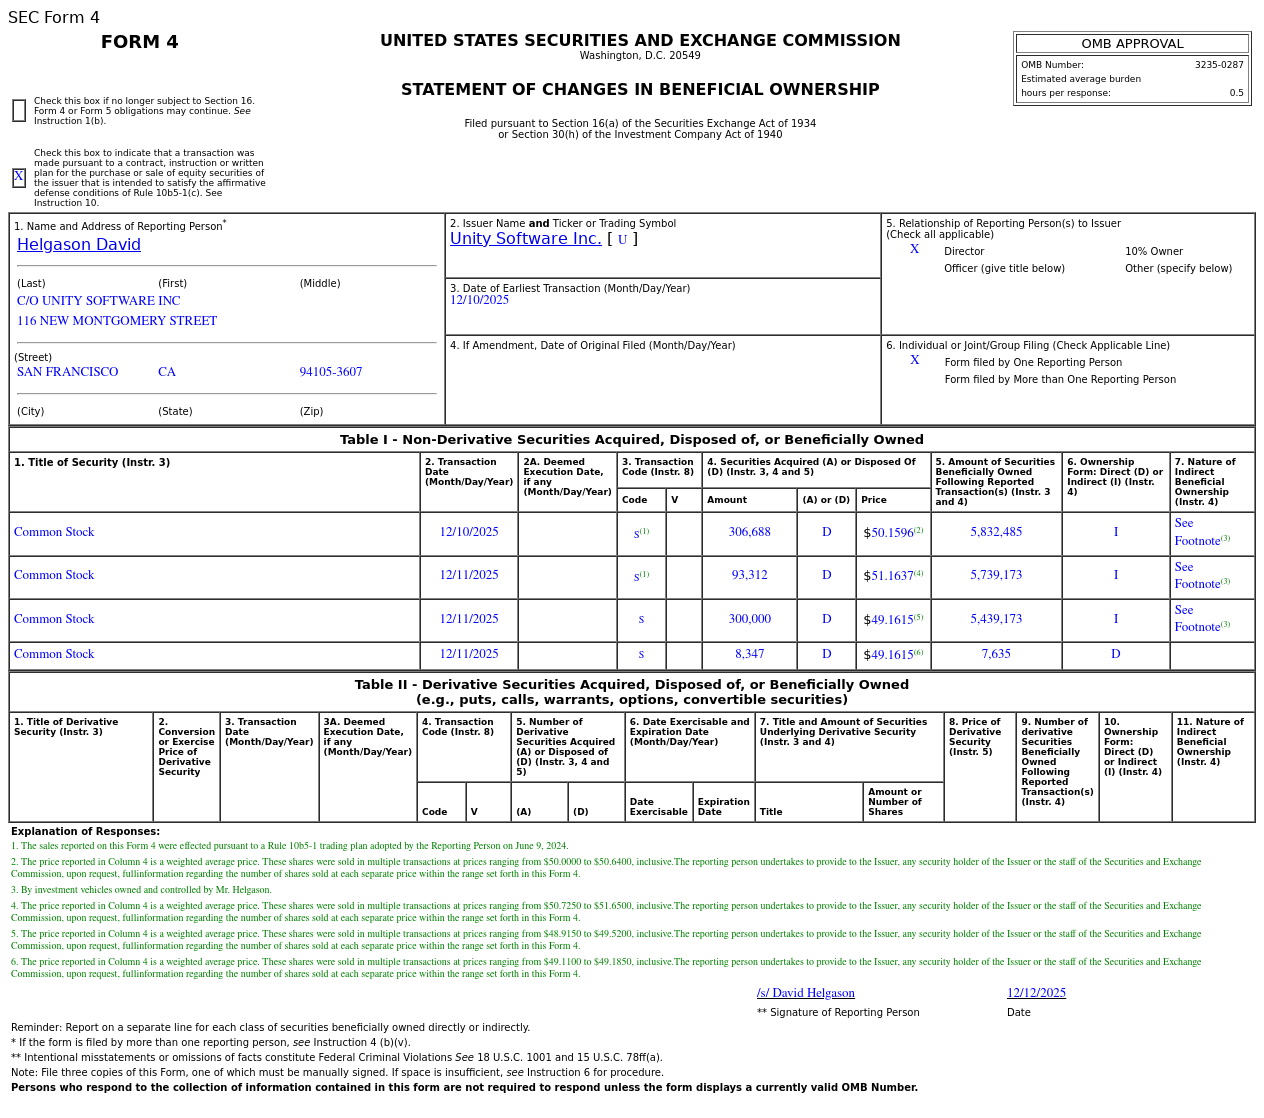Click the transaction date 12/10/2025 in Table I
Viewport: 1264px width, 1118px height.
click(x=469, y=532)
